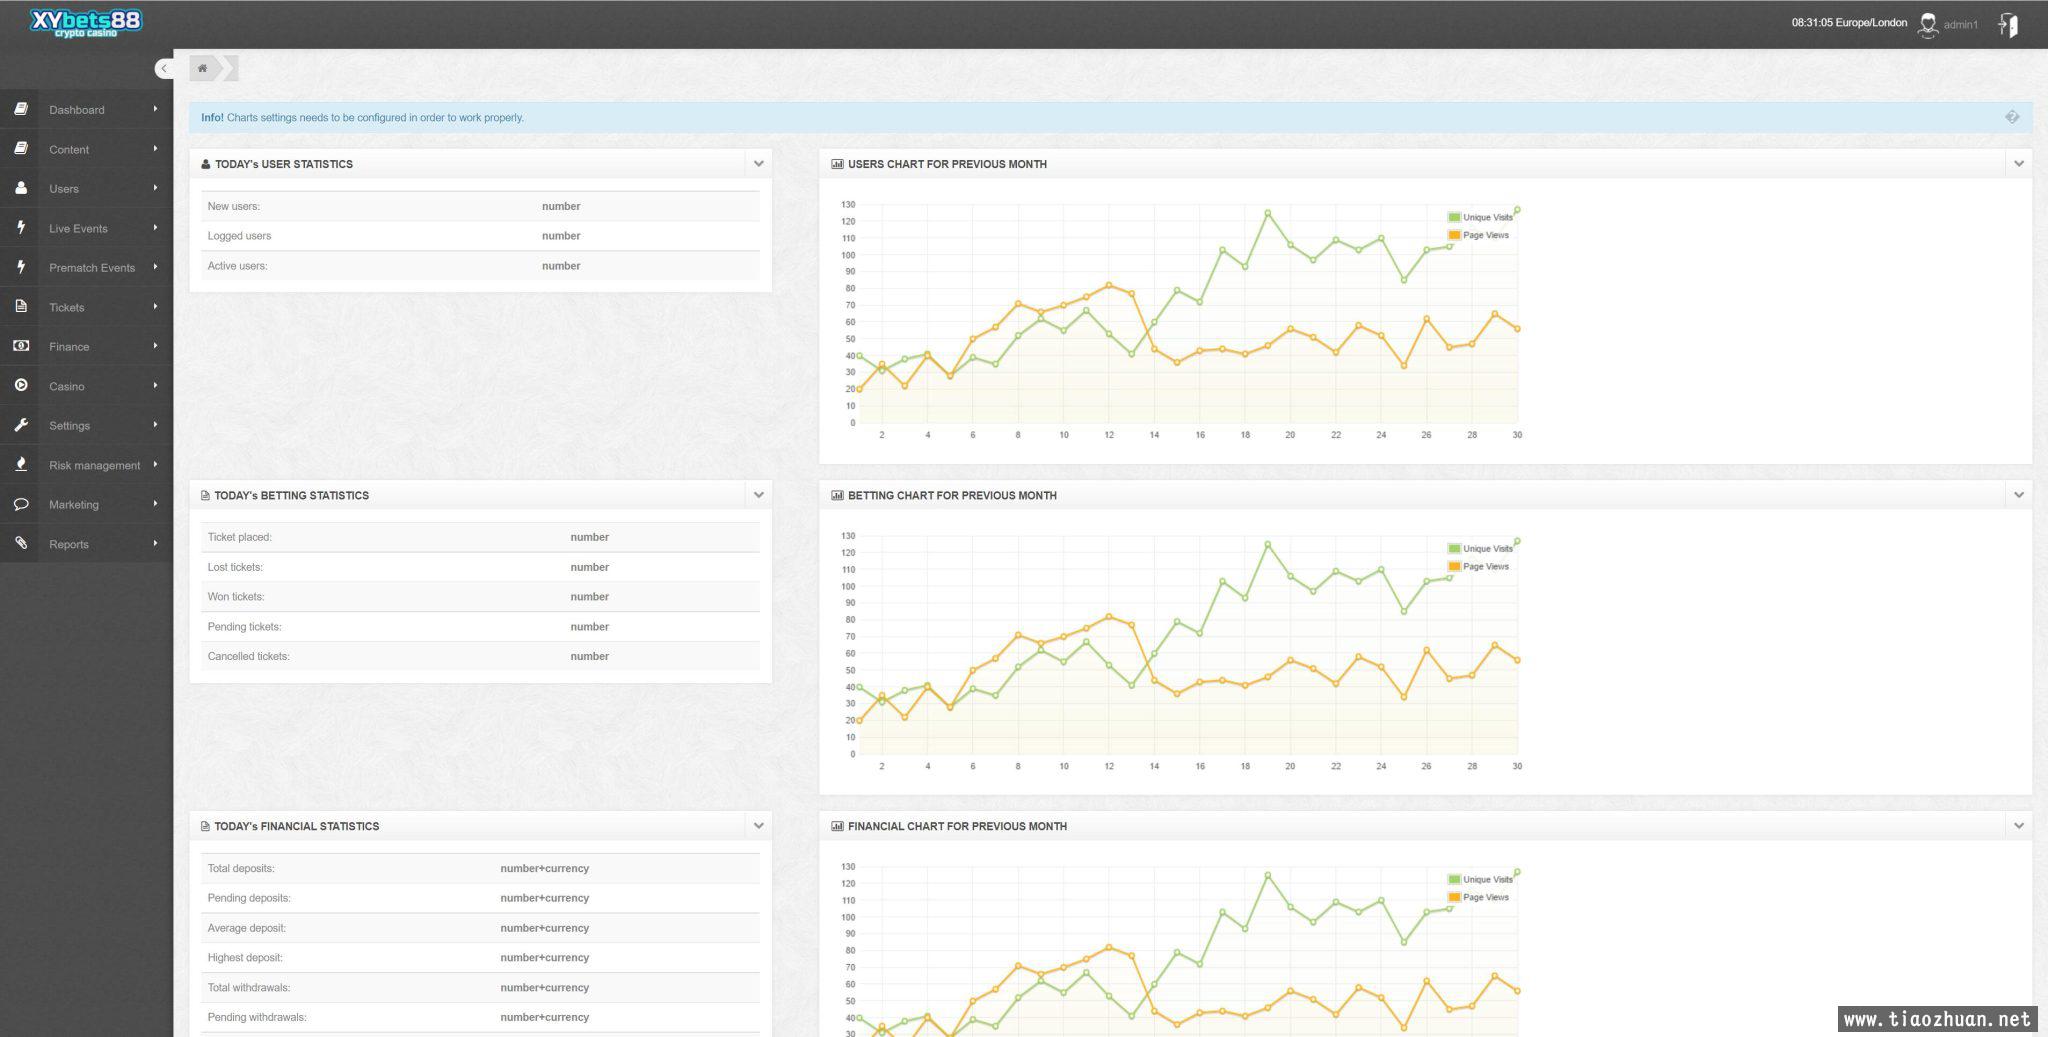
Task: Collapse the sidebar with arrow button
Action: point(163,68)
